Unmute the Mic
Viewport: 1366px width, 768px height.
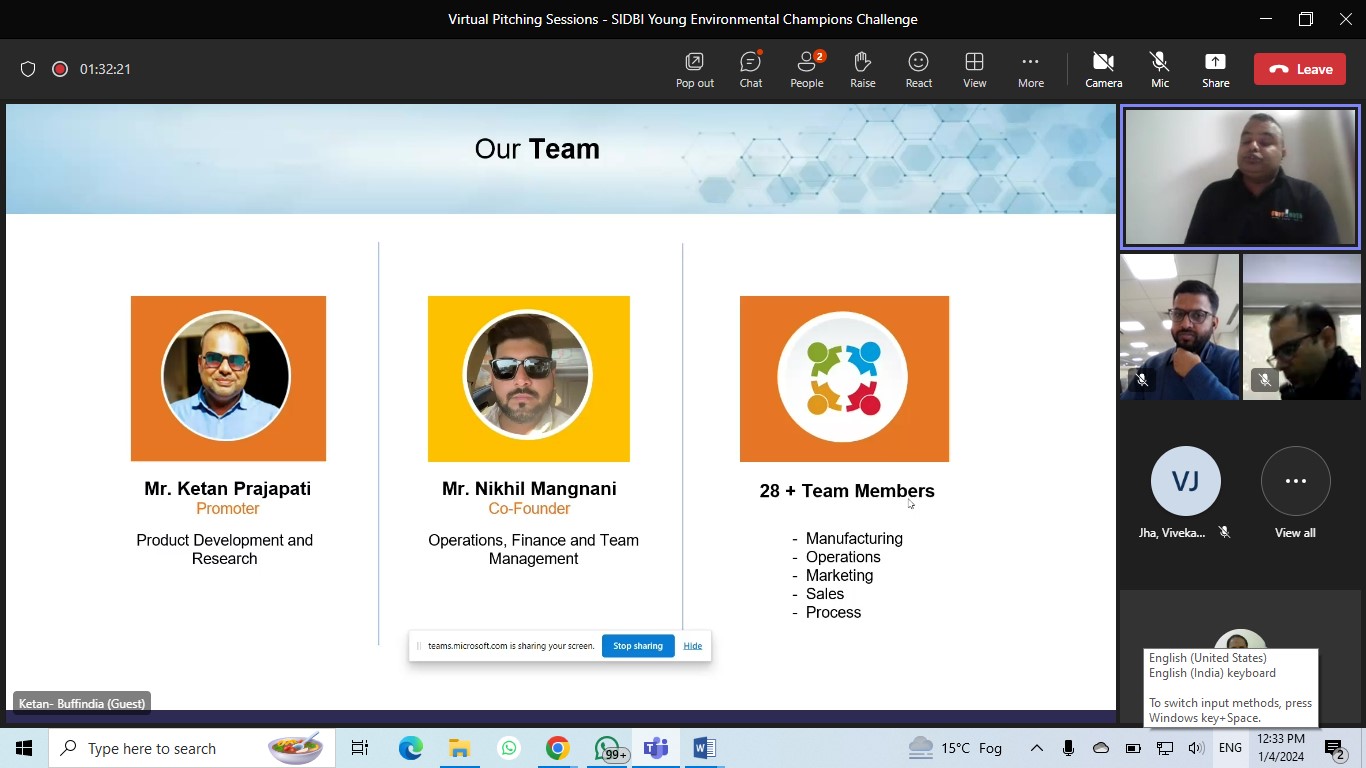tap(1159, 70)
